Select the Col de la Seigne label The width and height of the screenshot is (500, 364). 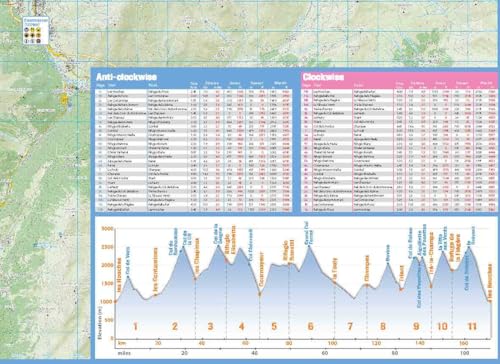click(x=218, y=234)
